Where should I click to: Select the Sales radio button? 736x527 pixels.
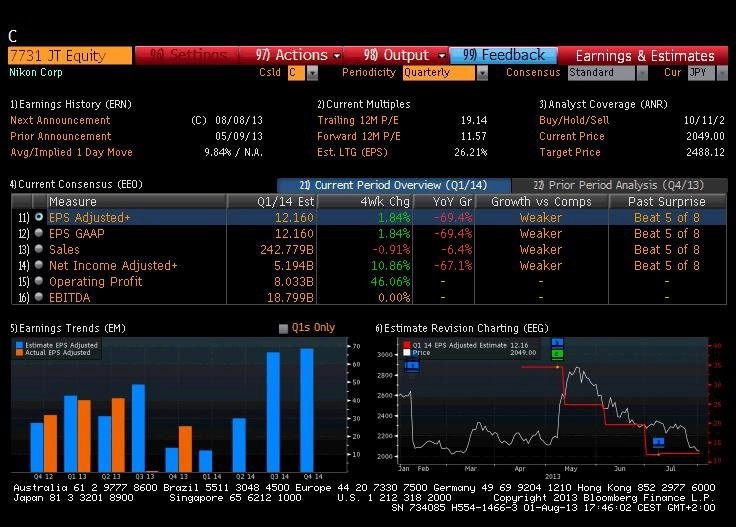click(39, 249)
